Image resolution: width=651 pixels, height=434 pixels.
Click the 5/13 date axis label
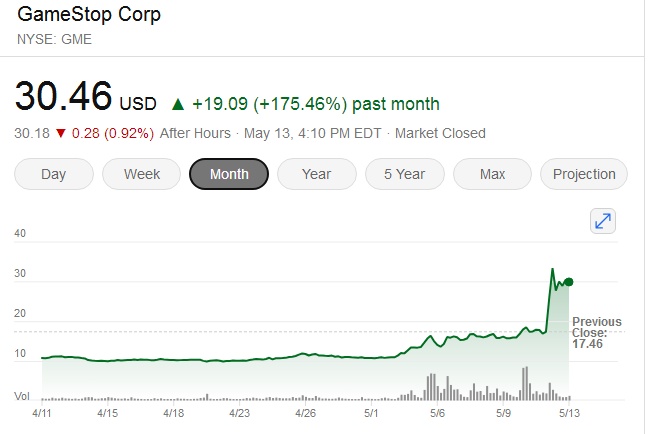click(x=568, y=412)
